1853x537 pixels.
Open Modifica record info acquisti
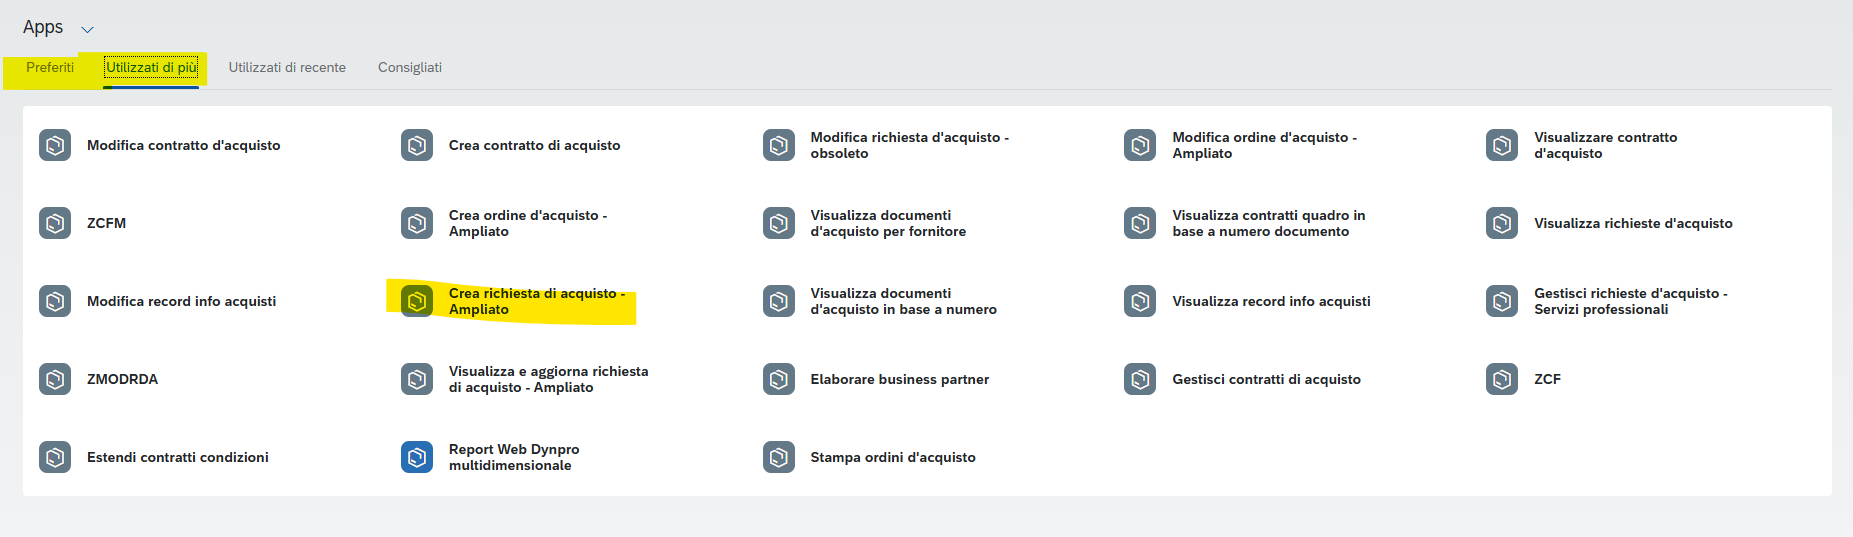pyautogui.click(x=182, y=301)
